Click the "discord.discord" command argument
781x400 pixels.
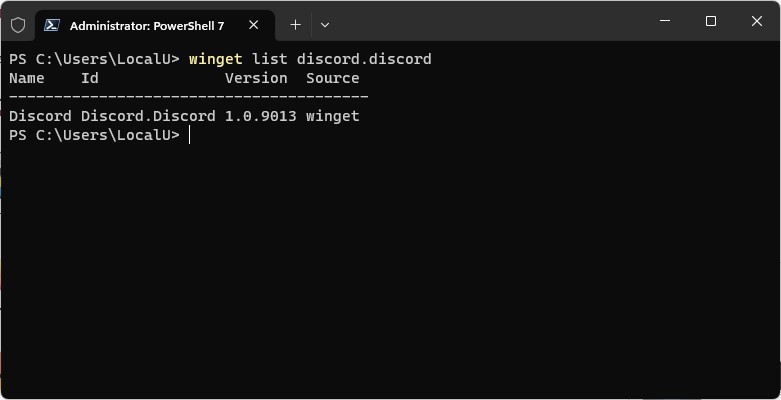[364, 59]
